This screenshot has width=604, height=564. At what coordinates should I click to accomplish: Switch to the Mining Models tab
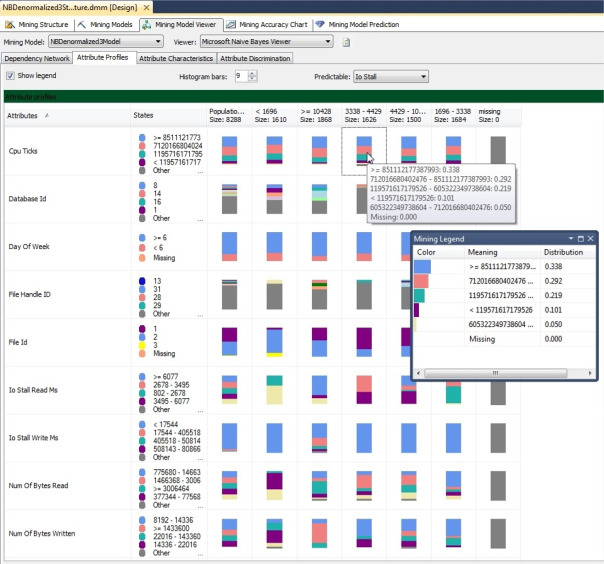tap(108, 23)
